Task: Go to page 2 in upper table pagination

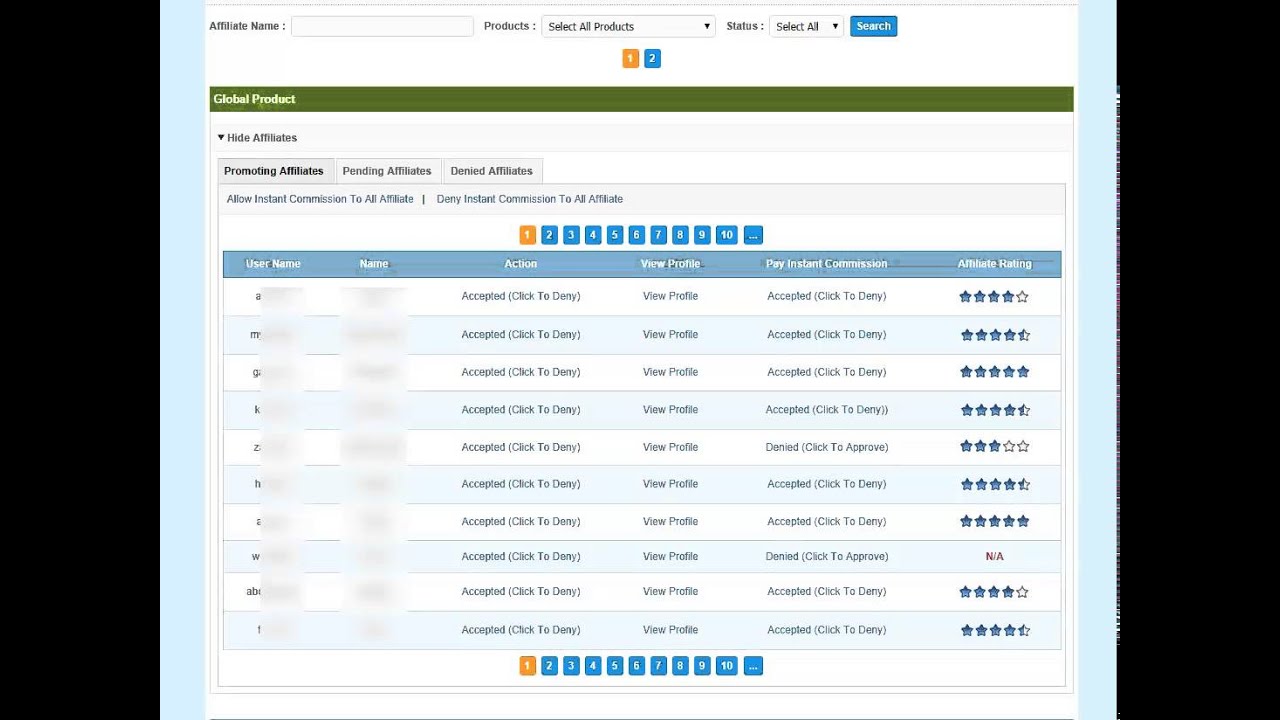Action: 549,235
